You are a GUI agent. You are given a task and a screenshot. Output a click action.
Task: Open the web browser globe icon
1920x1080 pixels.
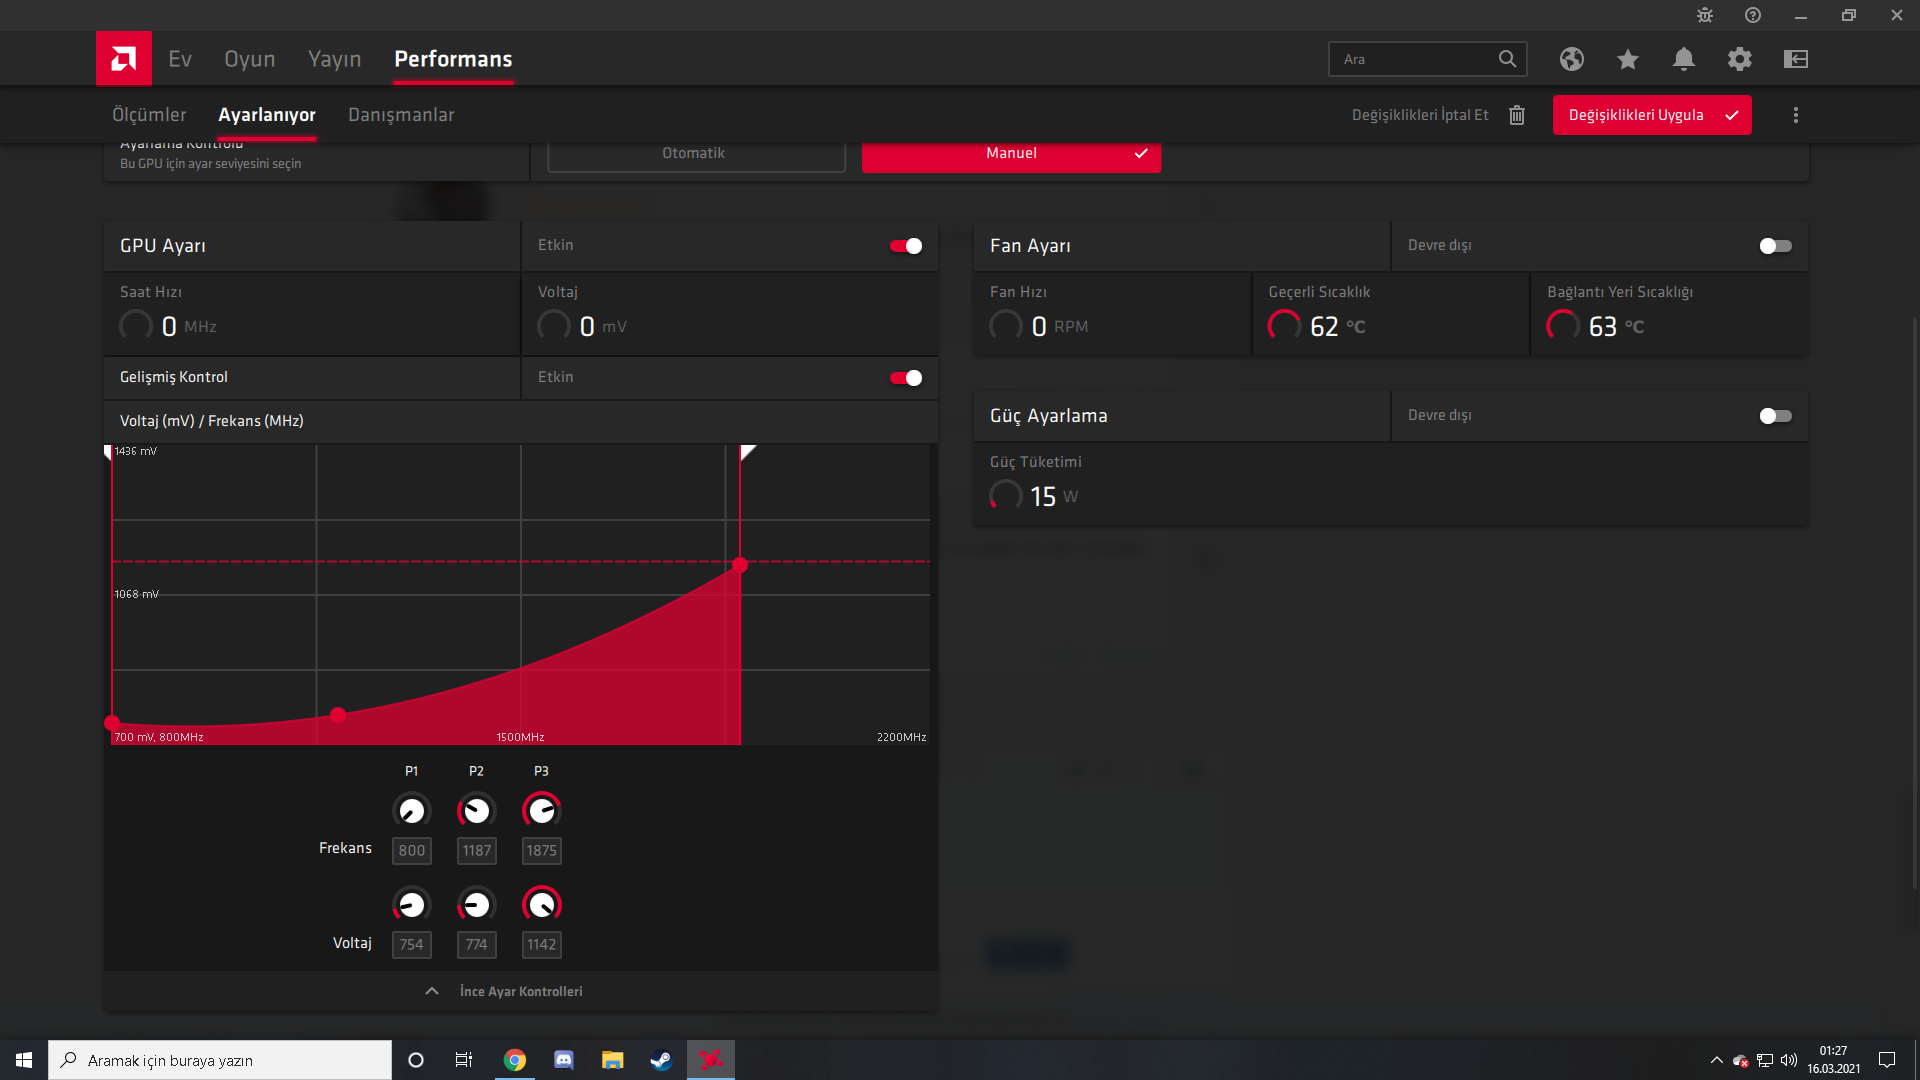(x=1572, y=59)
